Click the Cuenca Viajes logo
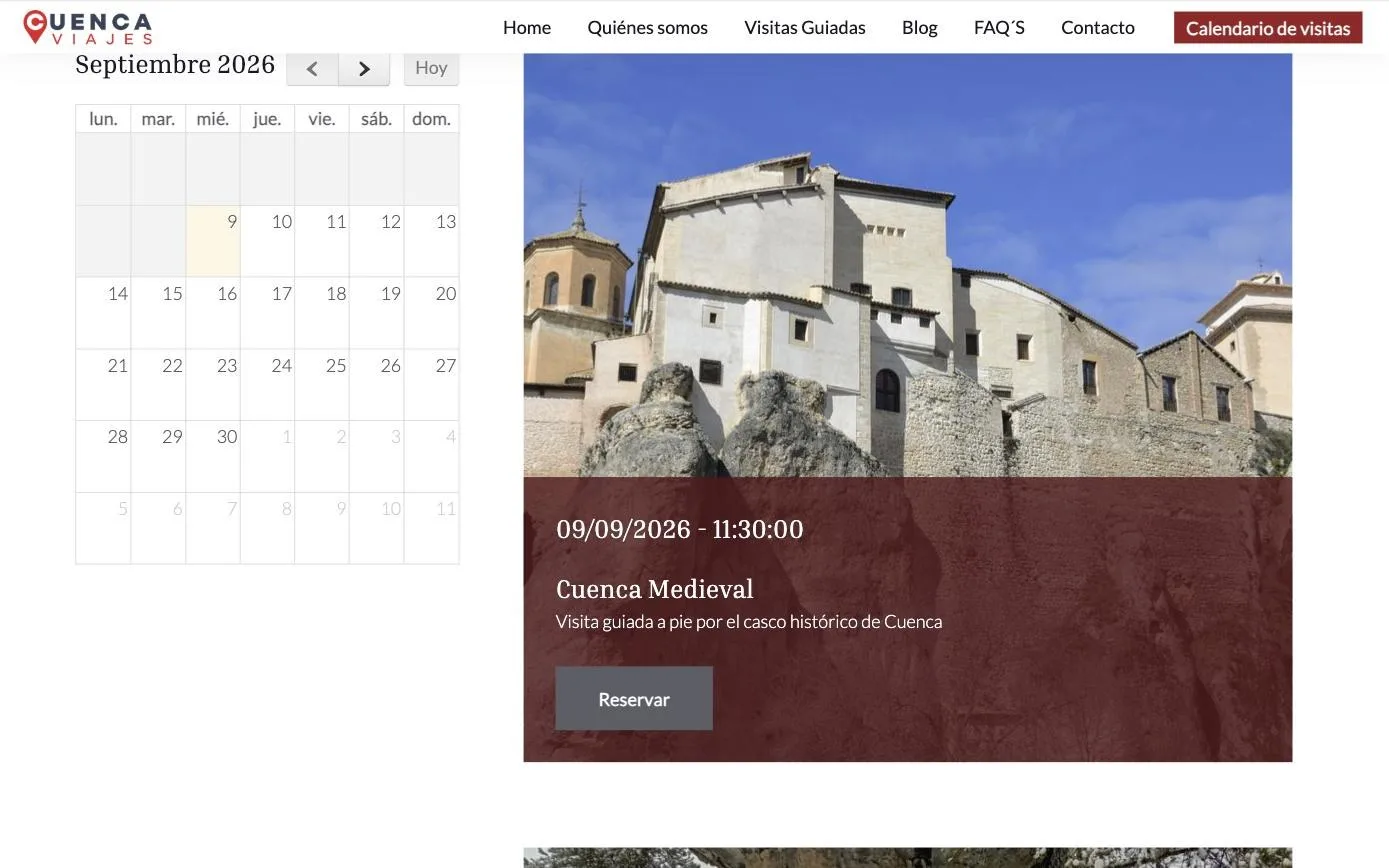The height and width of the screenshot is (868, 1389). (x=88, y=27)
